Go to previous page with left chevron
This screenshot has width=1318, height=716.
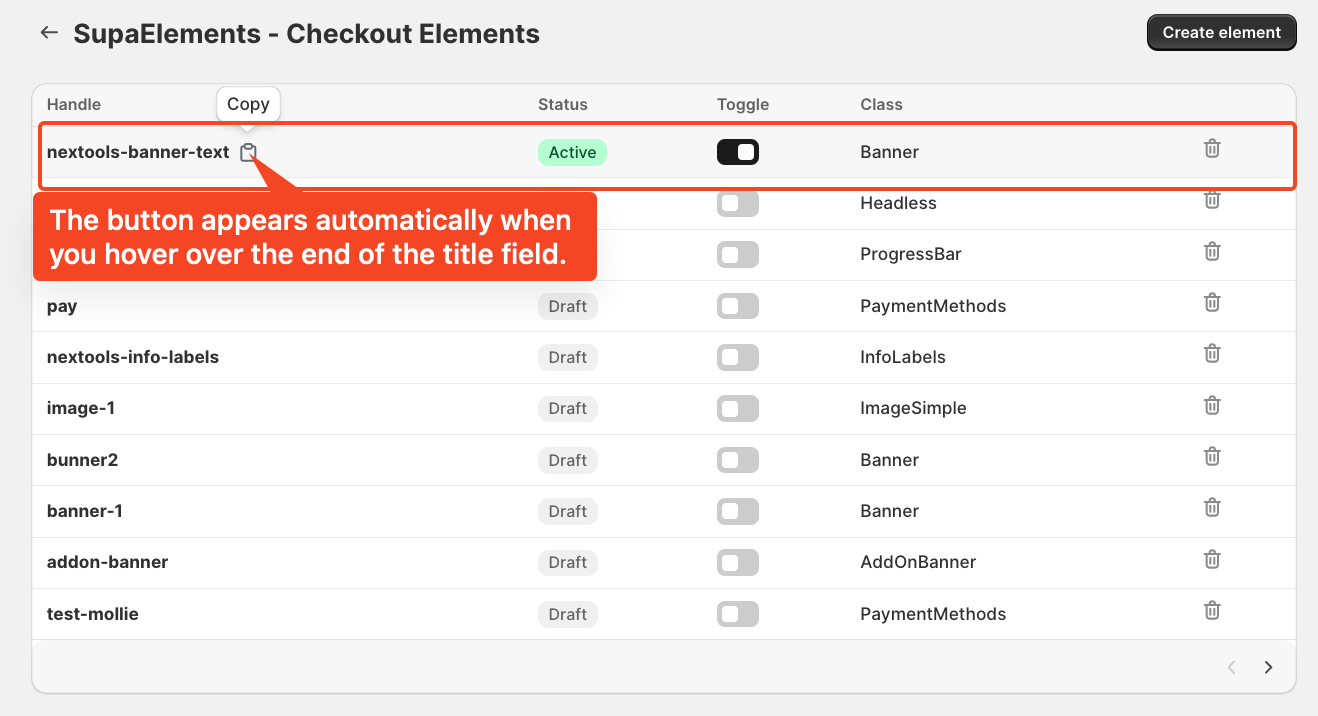(1232, 667)
